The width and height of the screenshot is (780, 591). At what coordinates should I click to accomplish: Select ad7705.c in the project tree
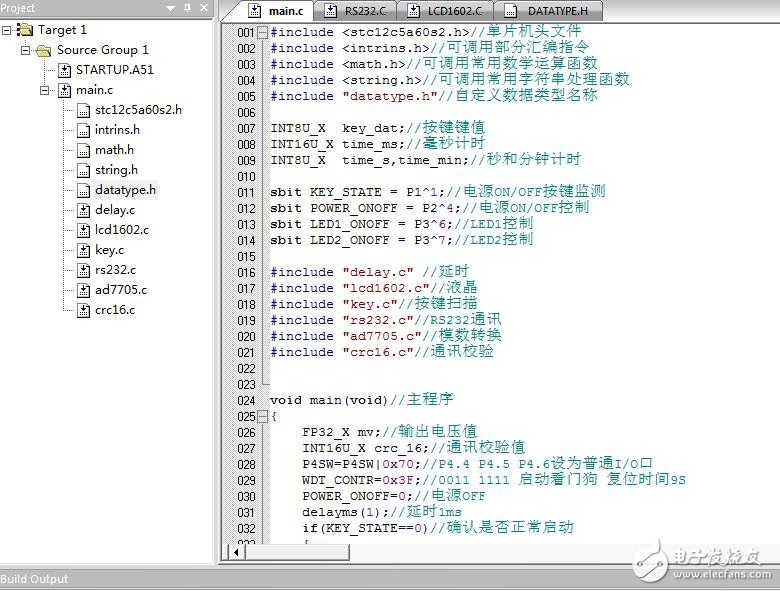point(121,290)
